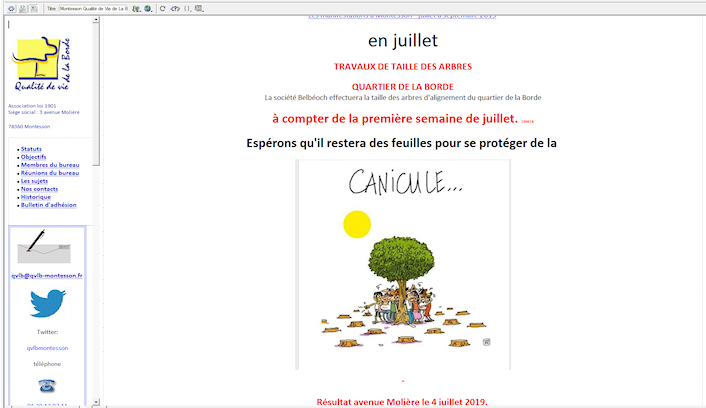706x408 pixels.
Task: Click the Qualité de vie de la Borde logo
Action: point(42,64)
